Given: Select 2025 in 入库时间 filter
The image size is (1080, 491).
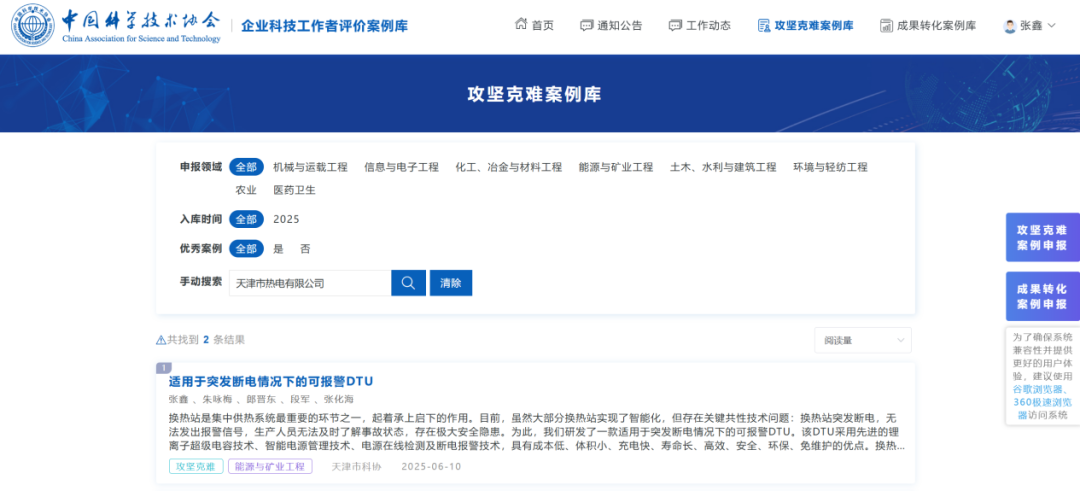Looking at the screenshot, I should click(286, 219).
